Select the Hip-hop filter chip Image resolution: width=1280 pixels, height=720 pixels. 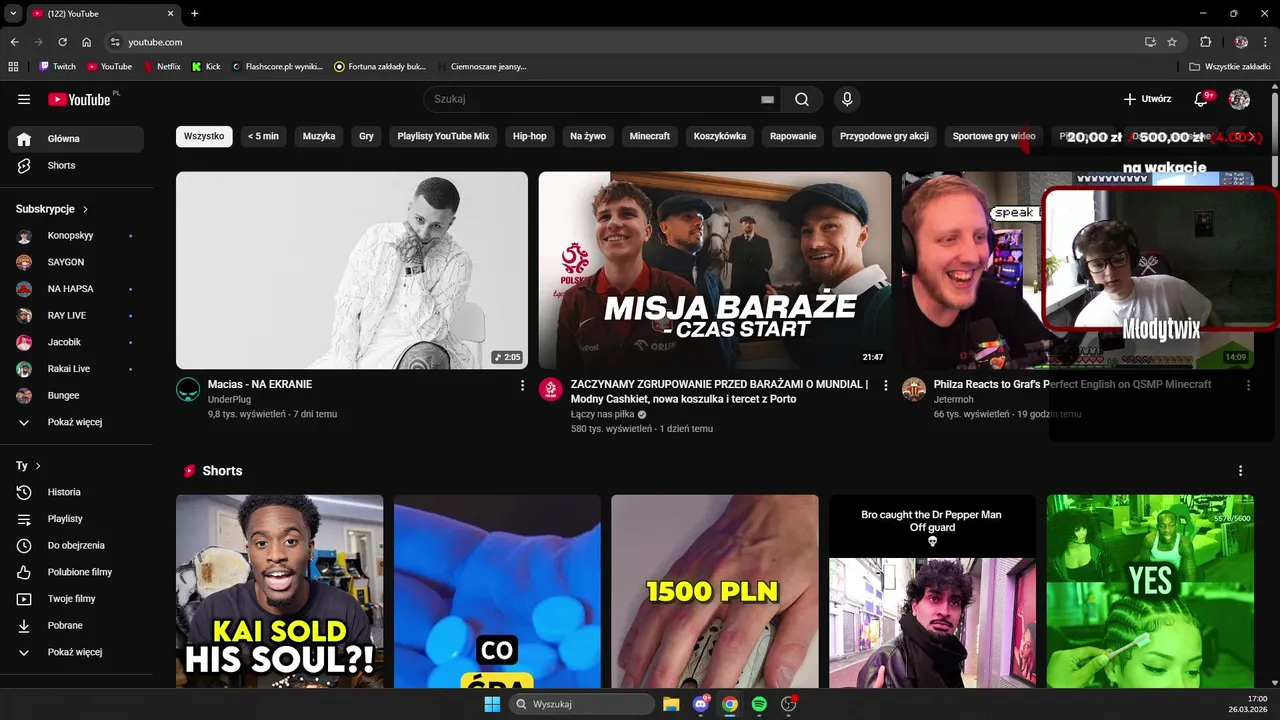click(x=530, y=136)
